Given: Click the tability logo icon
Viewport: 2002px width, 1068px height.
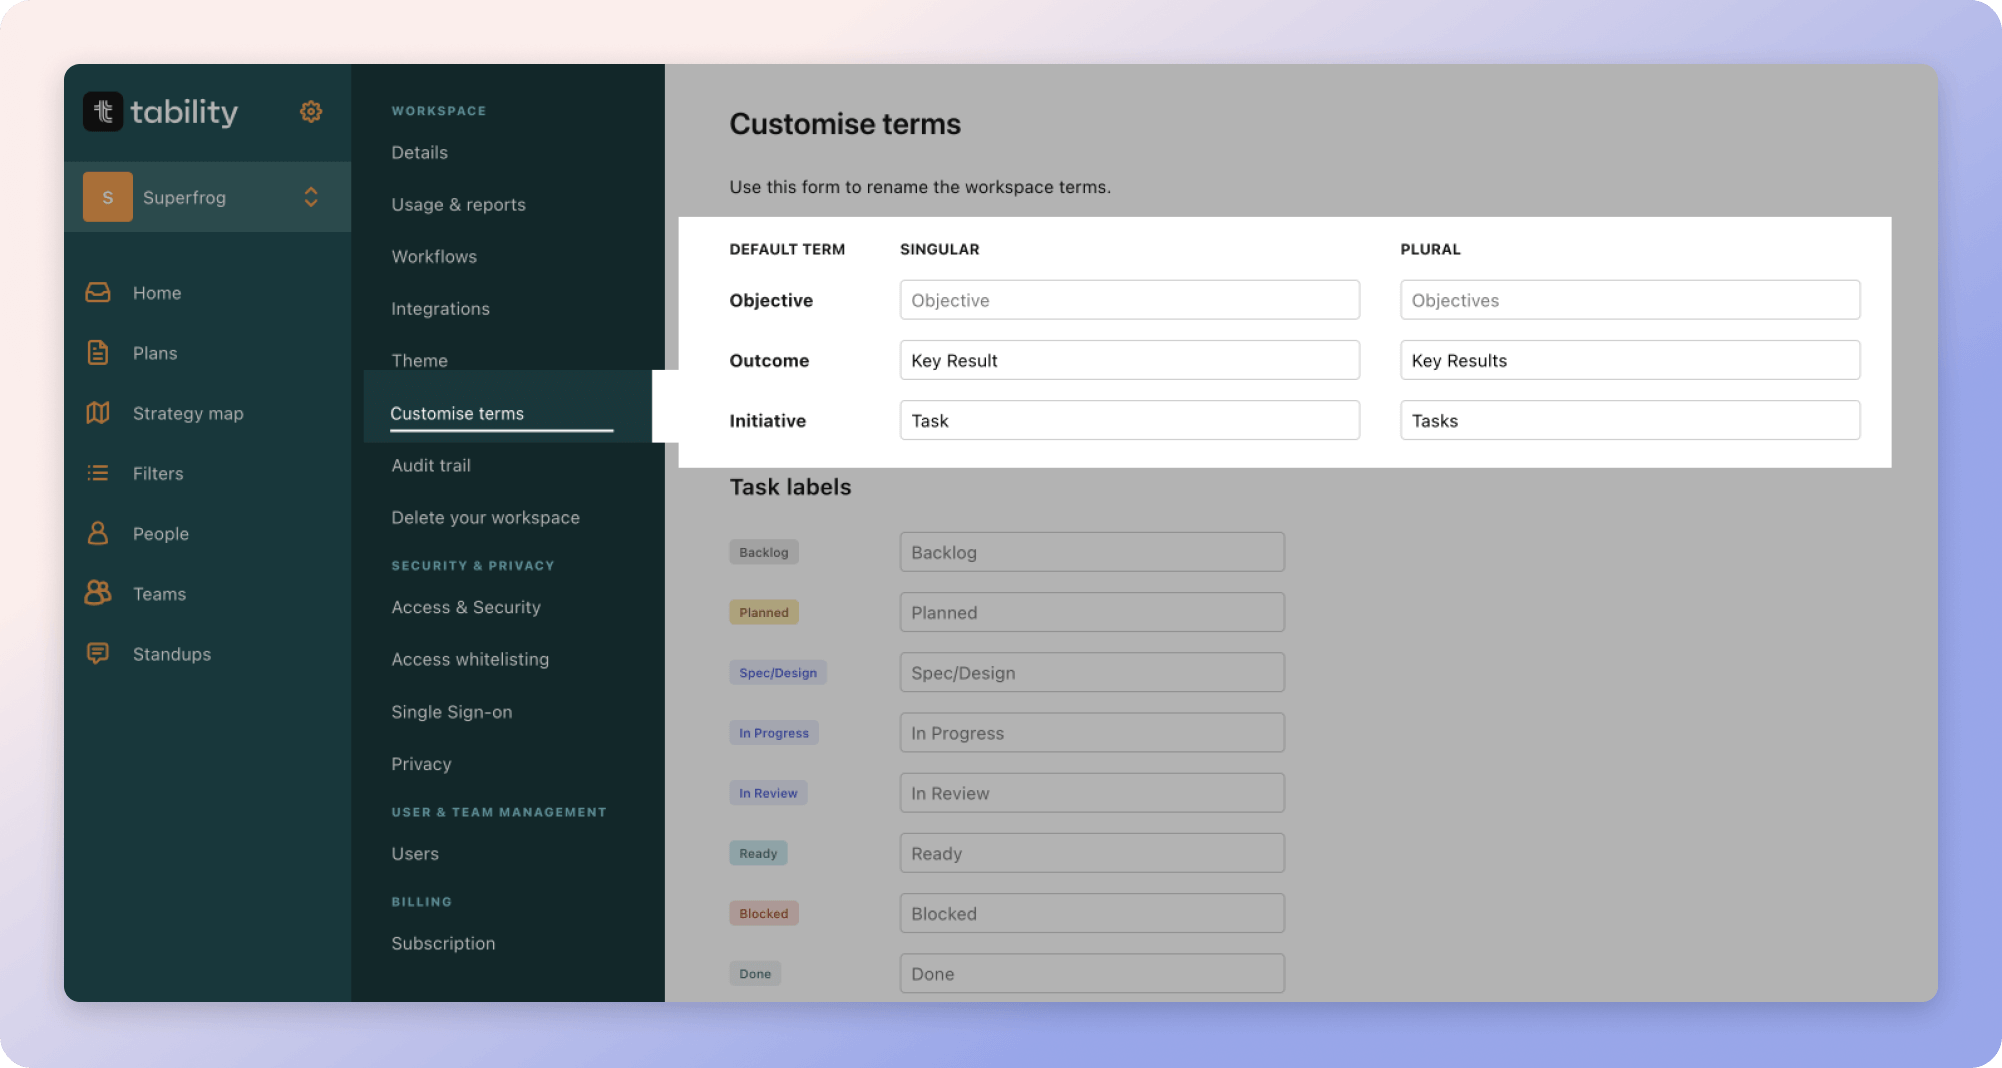Looking at the screenshot, I should (103, 111).
